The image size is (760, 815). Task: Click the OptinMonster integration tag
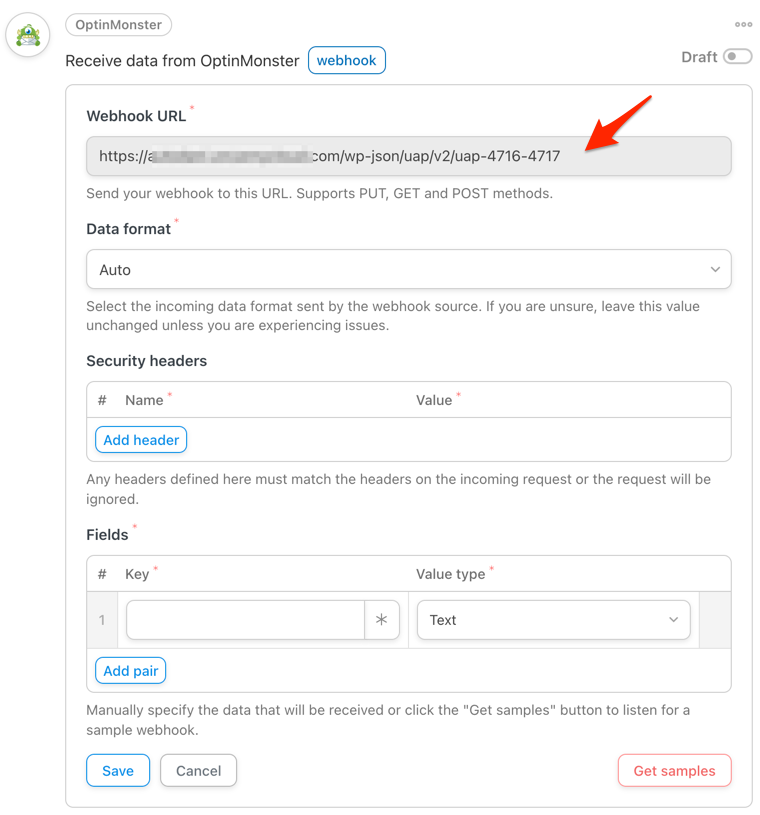pos(119,25)
